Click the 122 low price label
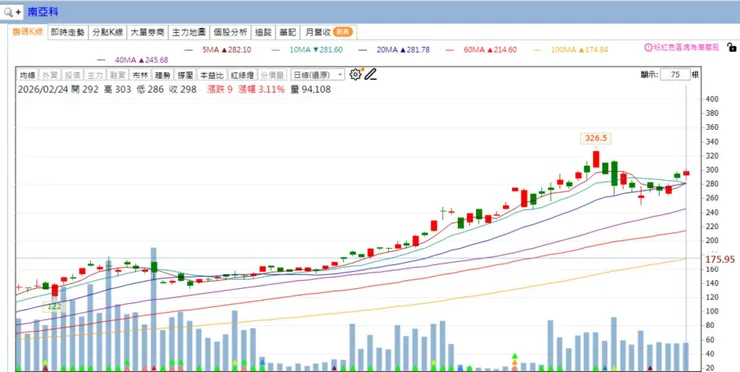The width and height of the screenshot is (740, 372). [x=54, y=307]
